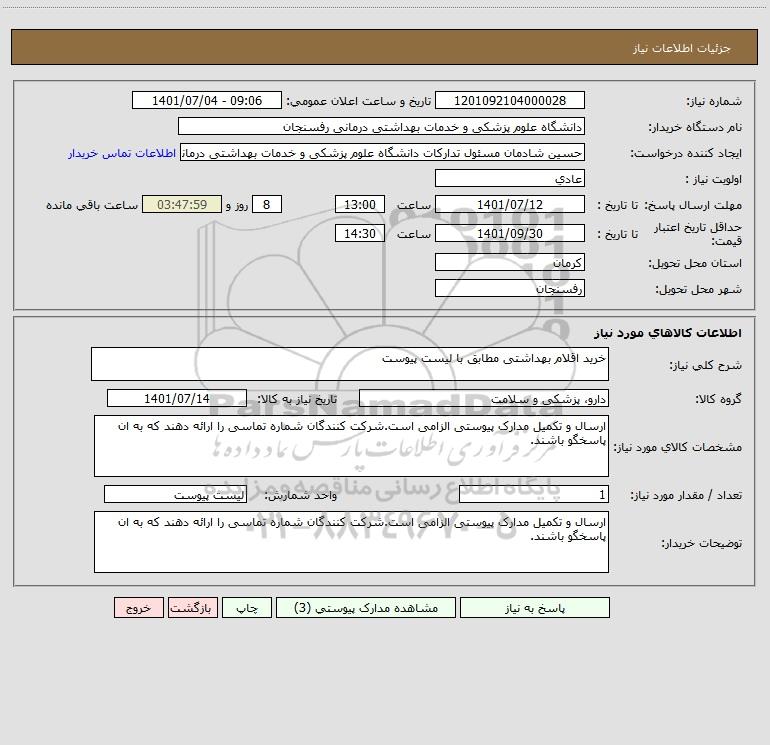Viewport: 770px width, 745px height.
Task: Click the unit field لیست پیوست
Action: pyautogui.click(x=175, y=494)
